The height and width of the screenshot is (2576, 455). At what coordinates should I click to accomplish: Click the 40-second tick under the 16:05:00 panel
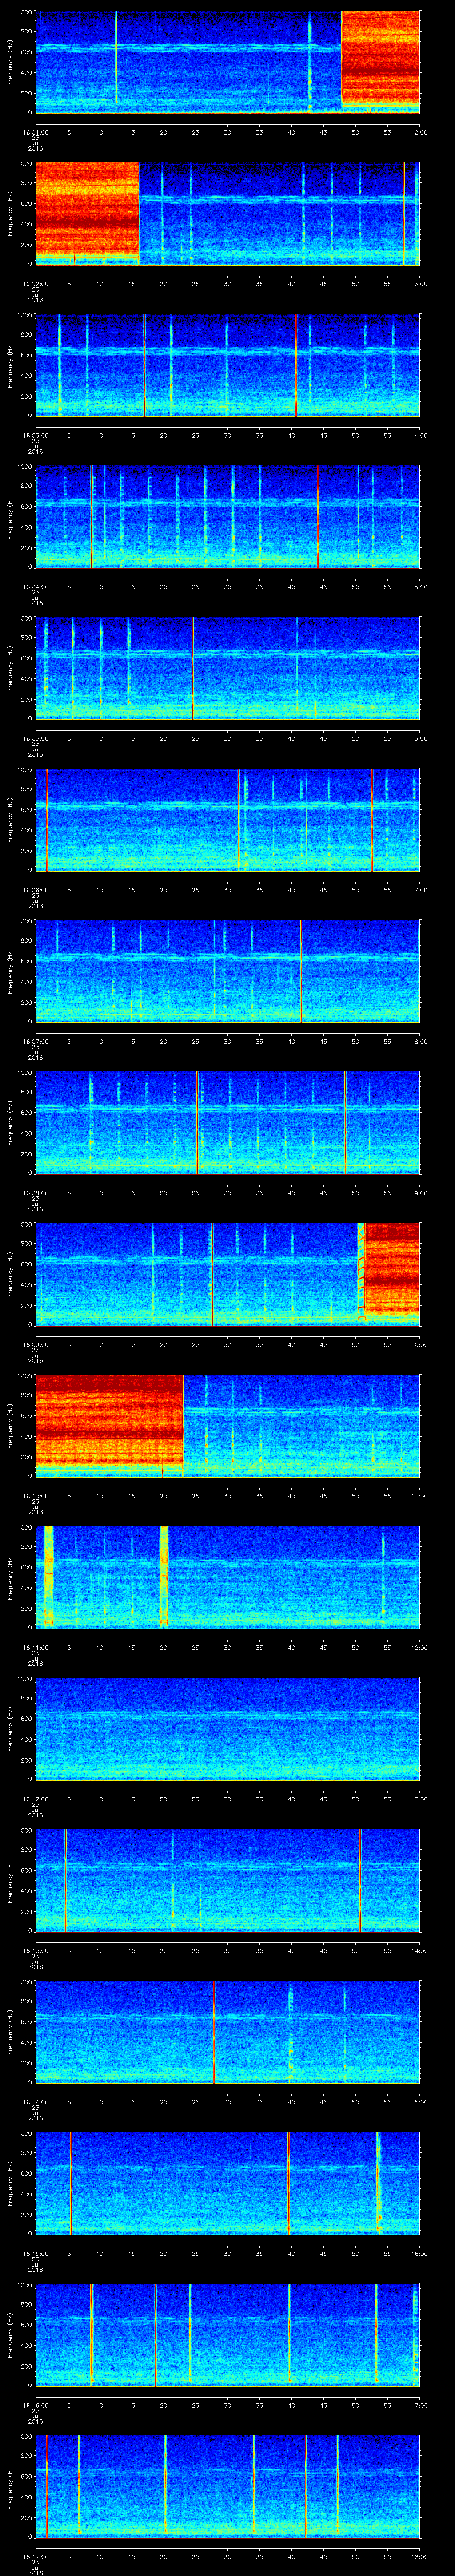click(x=291, y=738)
